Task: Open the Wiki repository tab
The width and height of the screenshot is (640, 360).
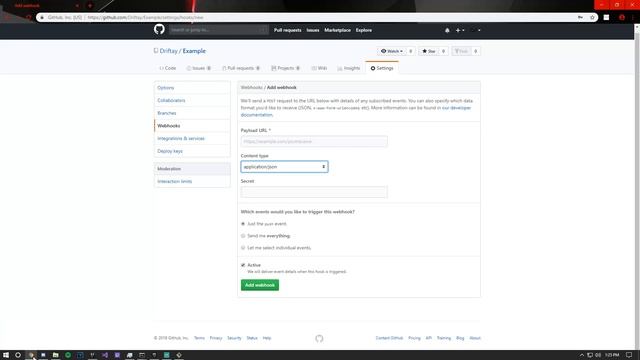Action: click(319, 68)
